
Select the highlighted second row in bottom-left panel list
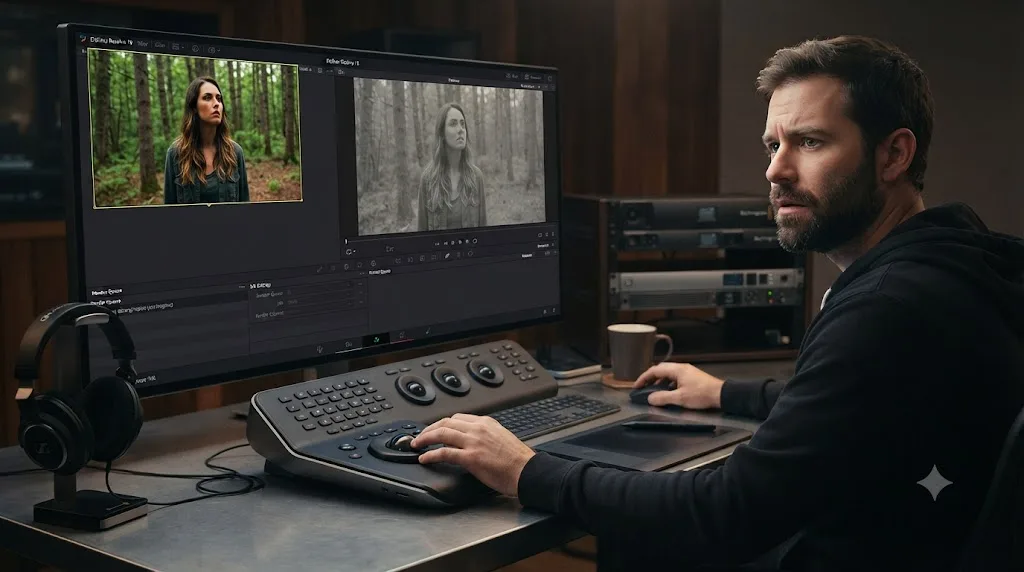click(x=168, y=300)
